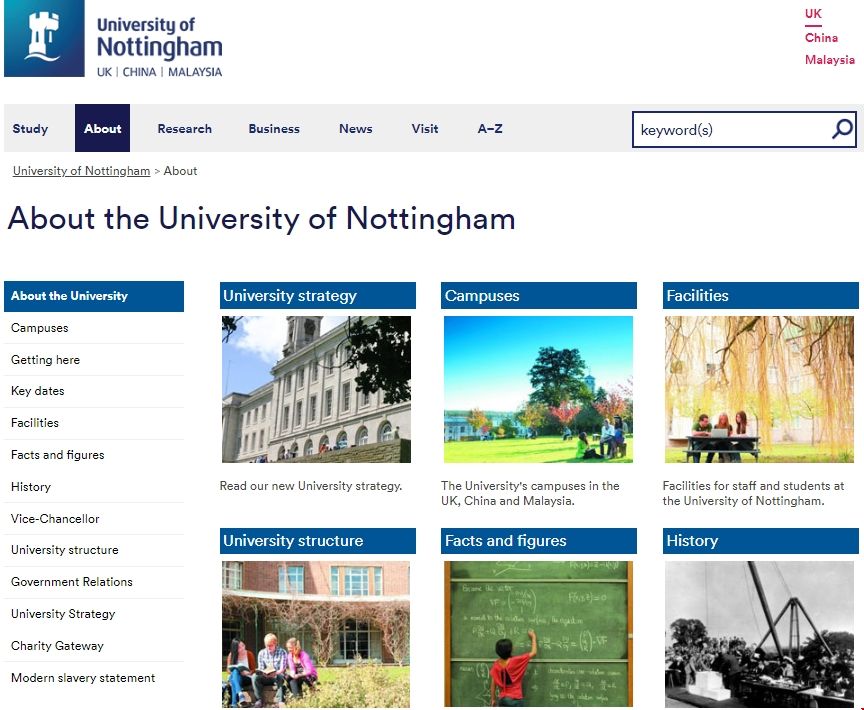Open the Study navigation menu item
The height and width of the screenshot is (710, 864).
(30, 129)
